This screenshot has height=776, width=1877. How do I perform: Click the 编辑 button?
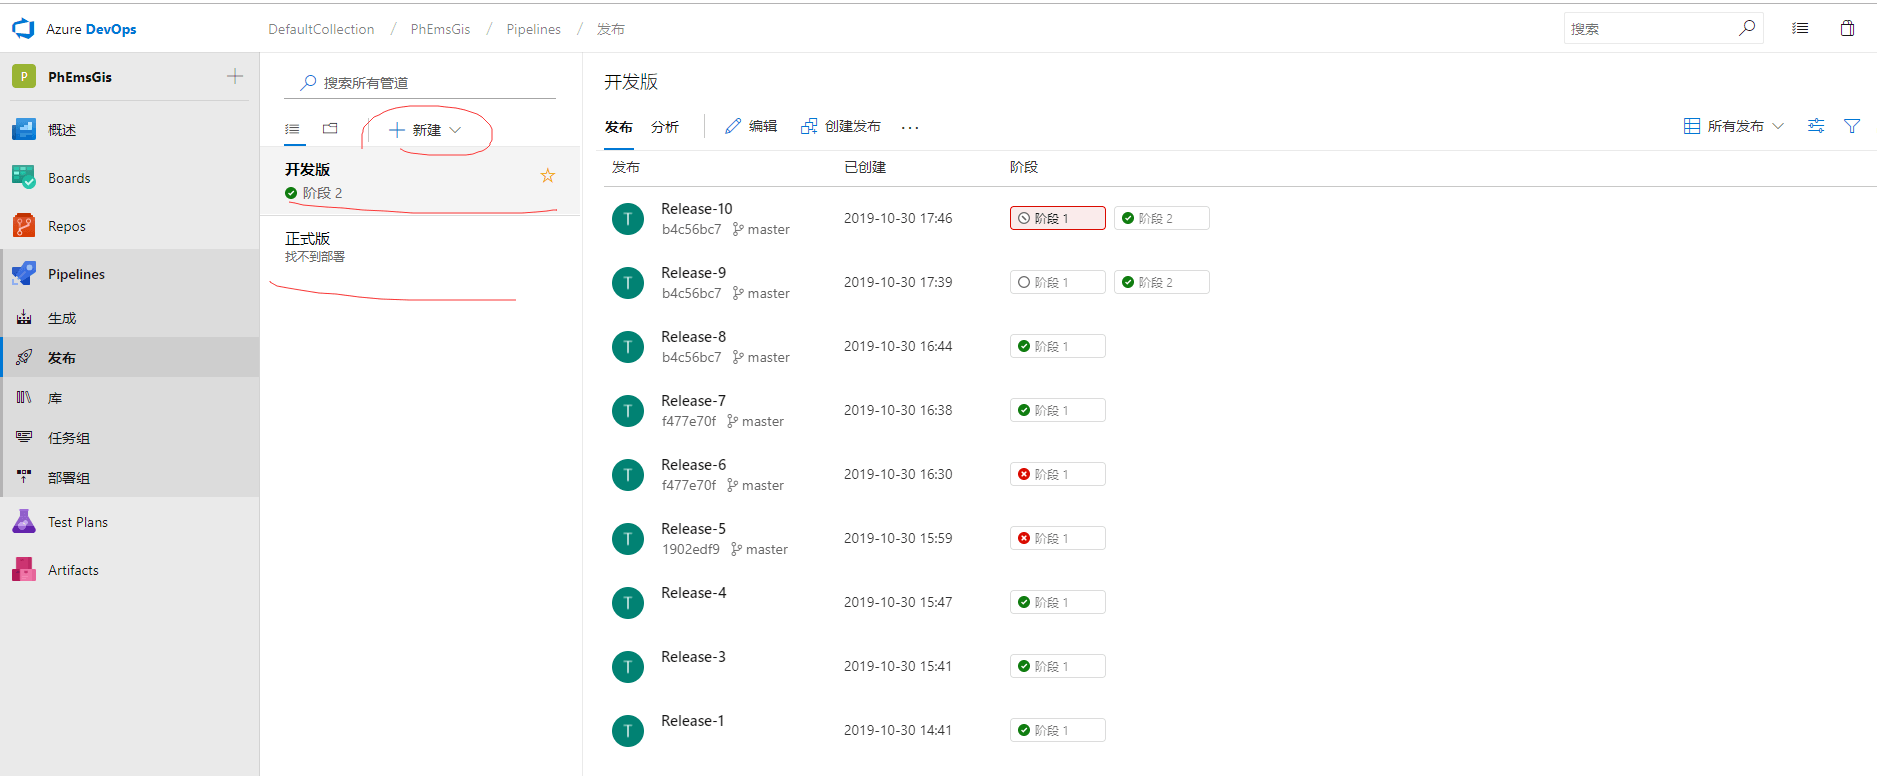coord(751,126)
